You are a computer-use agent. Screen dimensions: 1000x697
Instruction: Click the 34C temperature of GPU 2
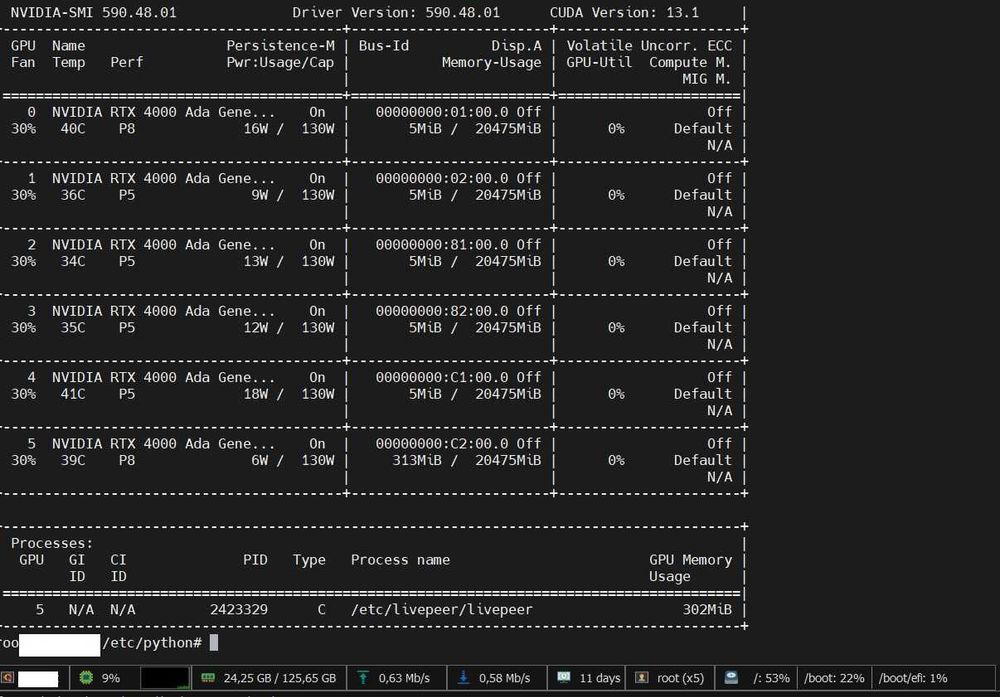tap(73, 261)
